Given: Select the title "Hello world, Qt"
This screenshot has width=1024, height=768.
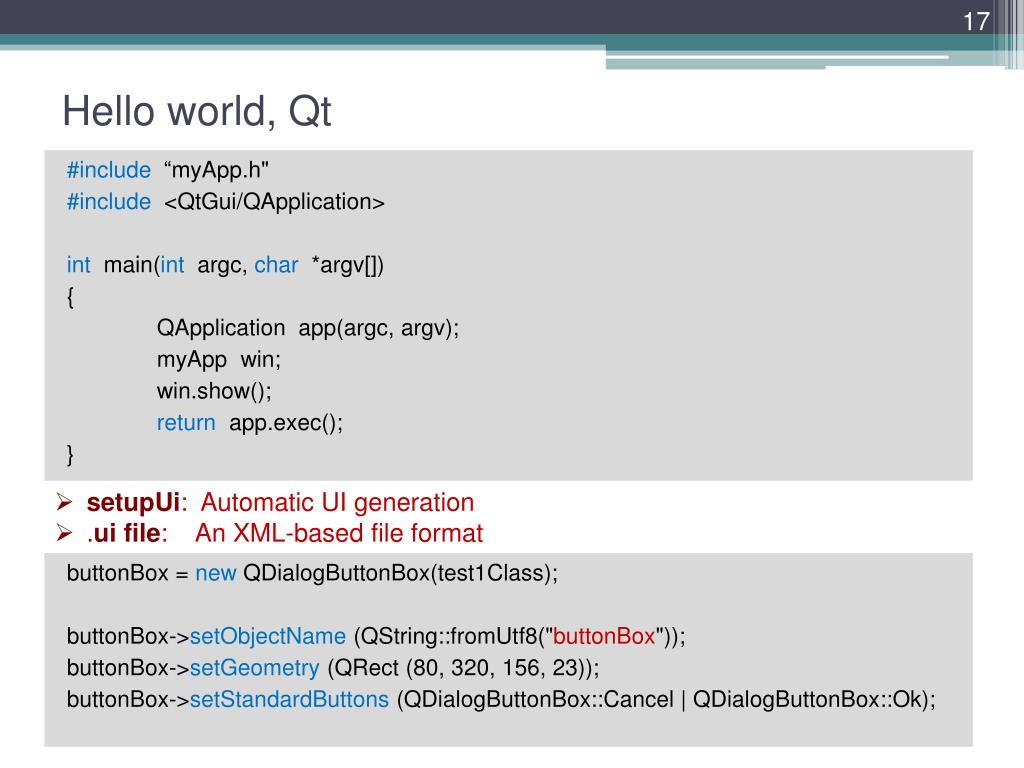Looking at the screenshot, I should (197, 111).
